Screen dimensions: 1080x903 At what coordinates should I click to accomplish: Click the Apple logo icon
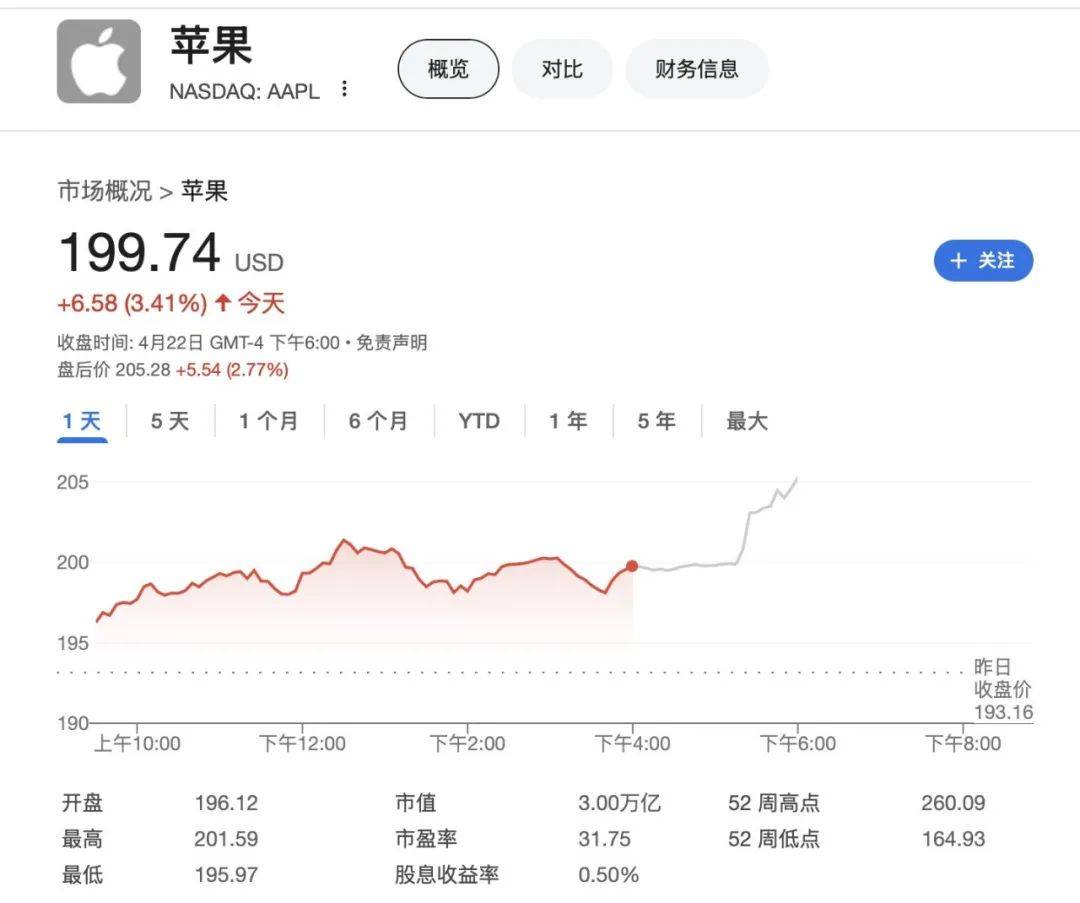tap(97, 60)
